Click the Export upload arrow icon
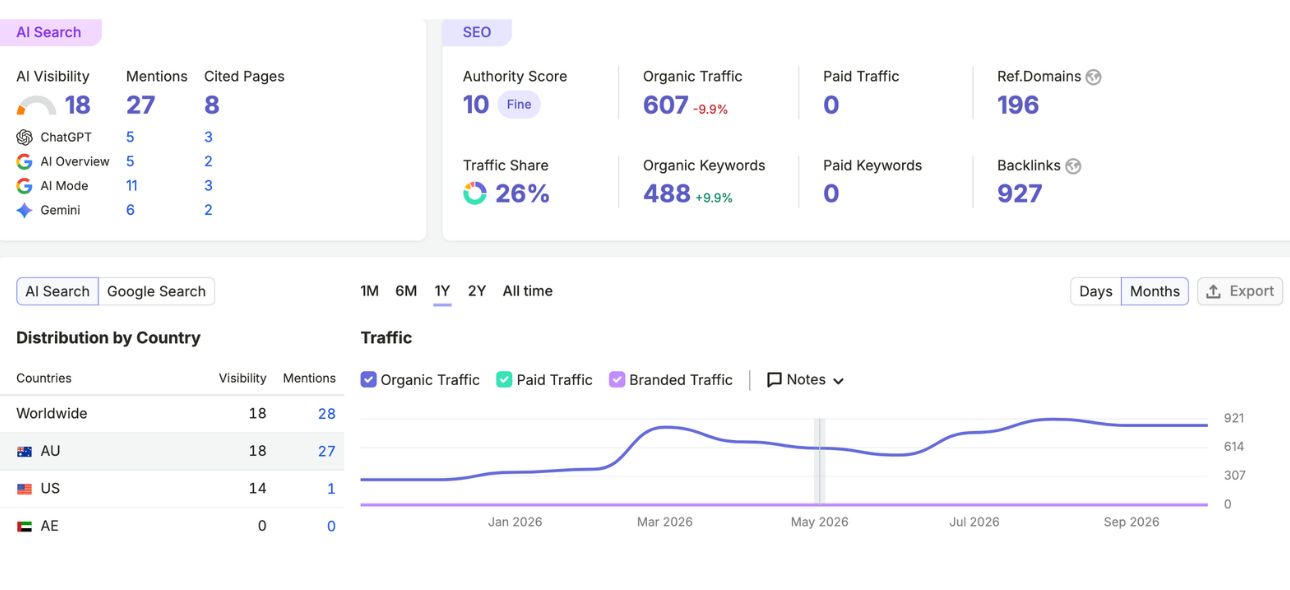The width and height of the screenshot is (1290, 590). pos(1214,291)
